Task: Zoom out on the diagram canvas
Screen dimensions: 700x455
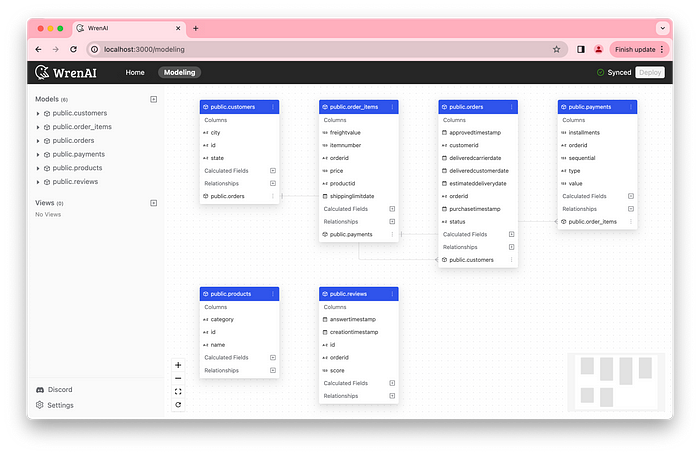Action: point(178,378)
